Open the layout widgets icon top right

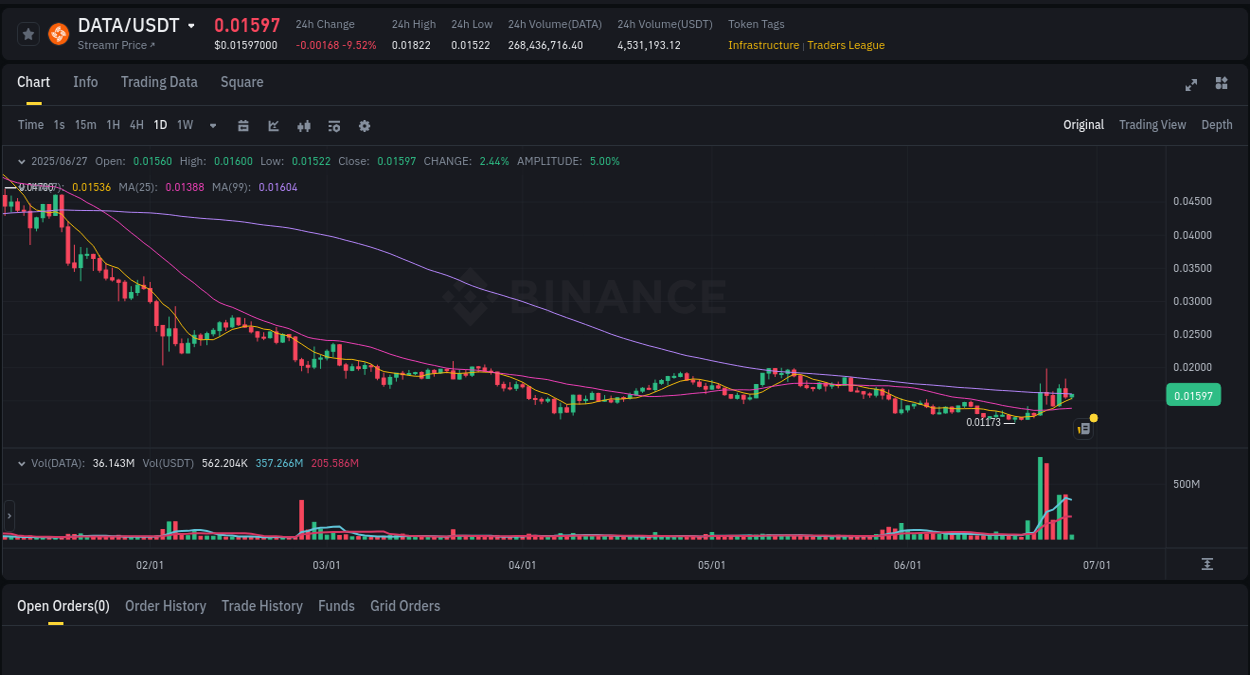pos(1221,85)
